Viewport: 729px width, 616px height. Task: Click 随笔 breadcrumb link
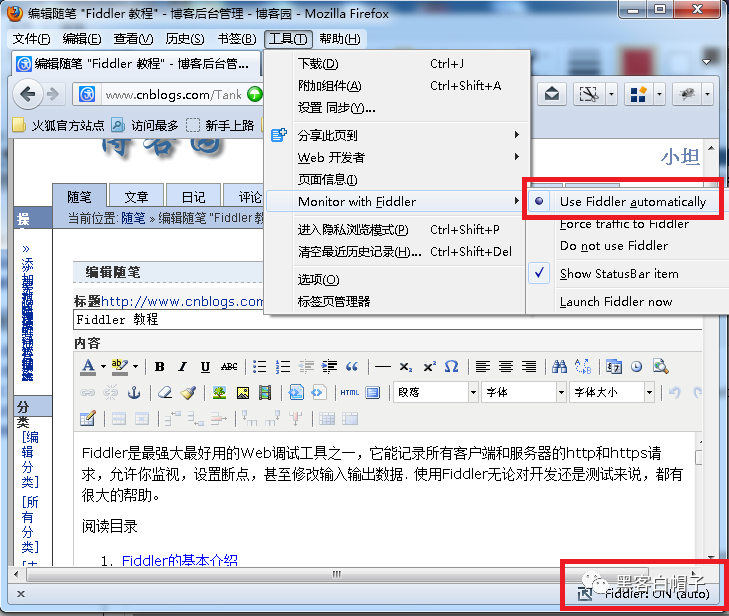click(133, 218)
